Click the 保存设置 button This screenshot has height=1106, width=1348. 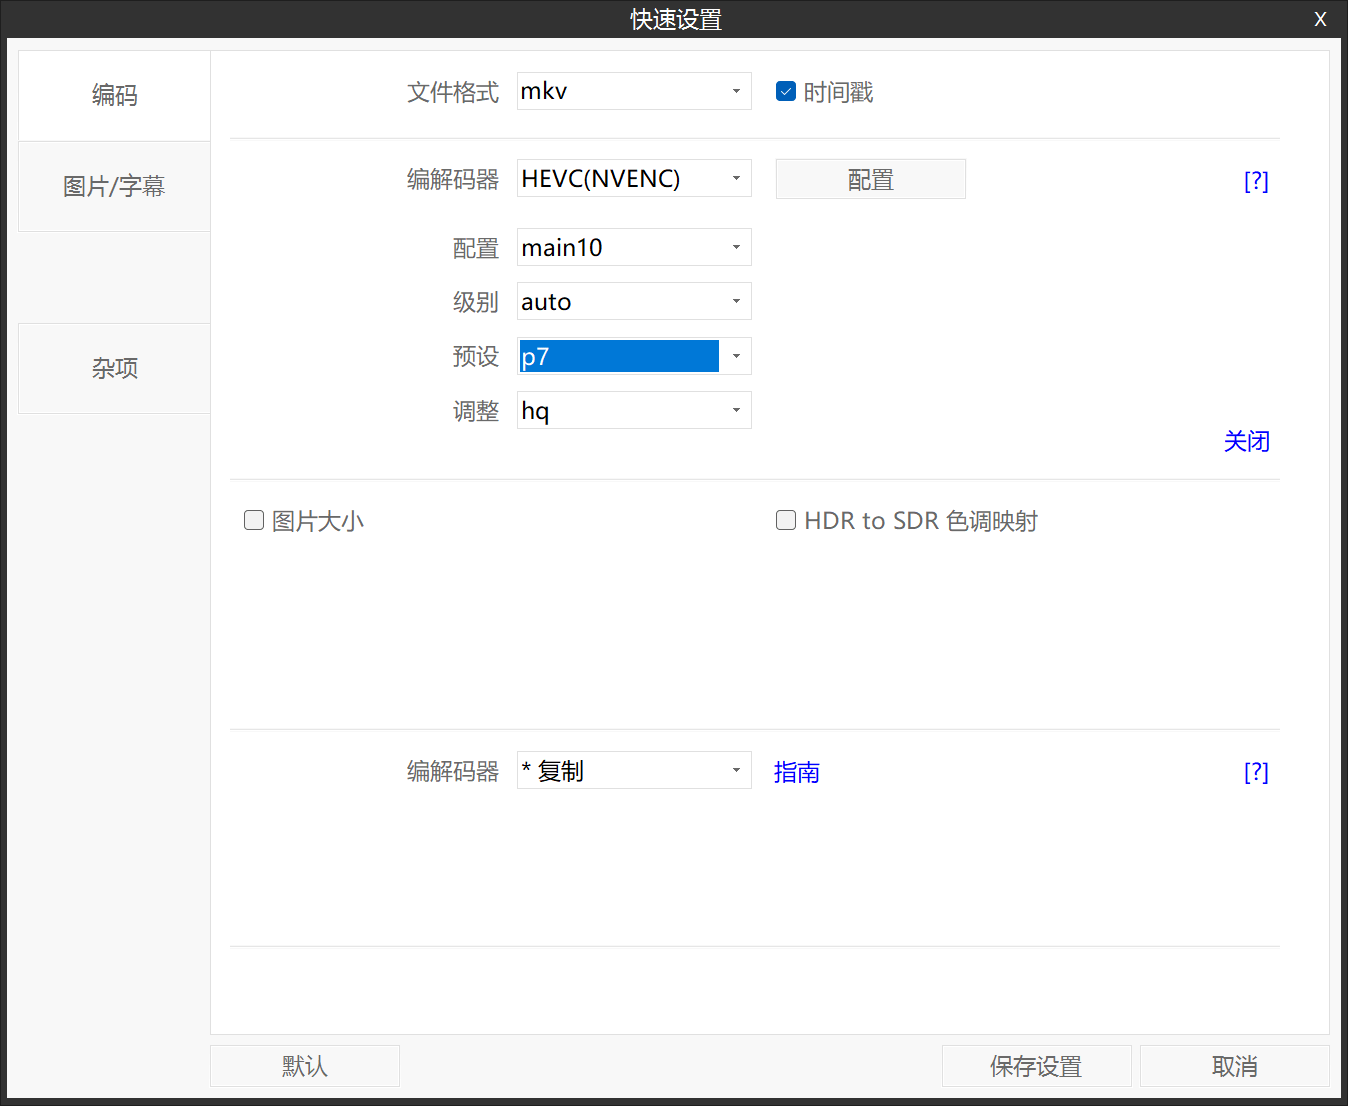[x=1036, y=1066]
